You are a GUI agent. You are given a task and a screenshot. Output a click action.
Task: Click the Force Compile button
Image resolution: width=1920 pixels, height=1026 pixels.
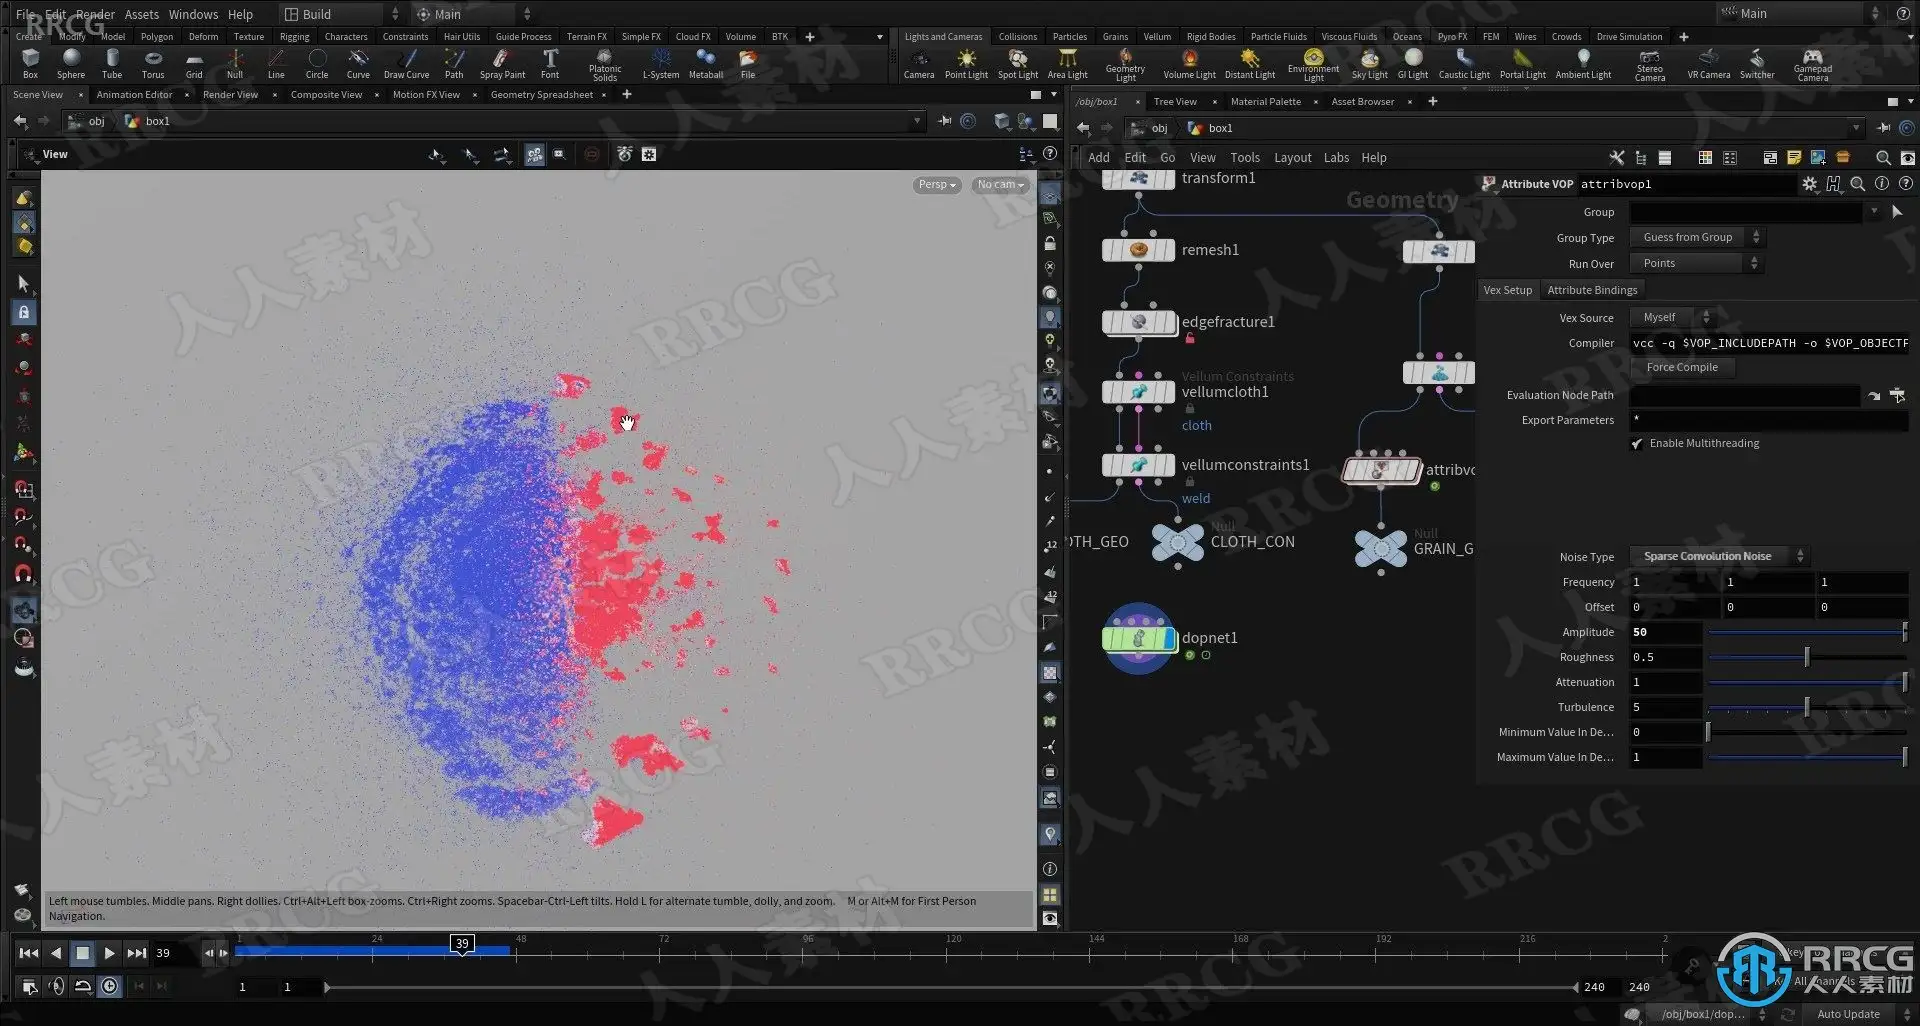(x=1682, y=367)
